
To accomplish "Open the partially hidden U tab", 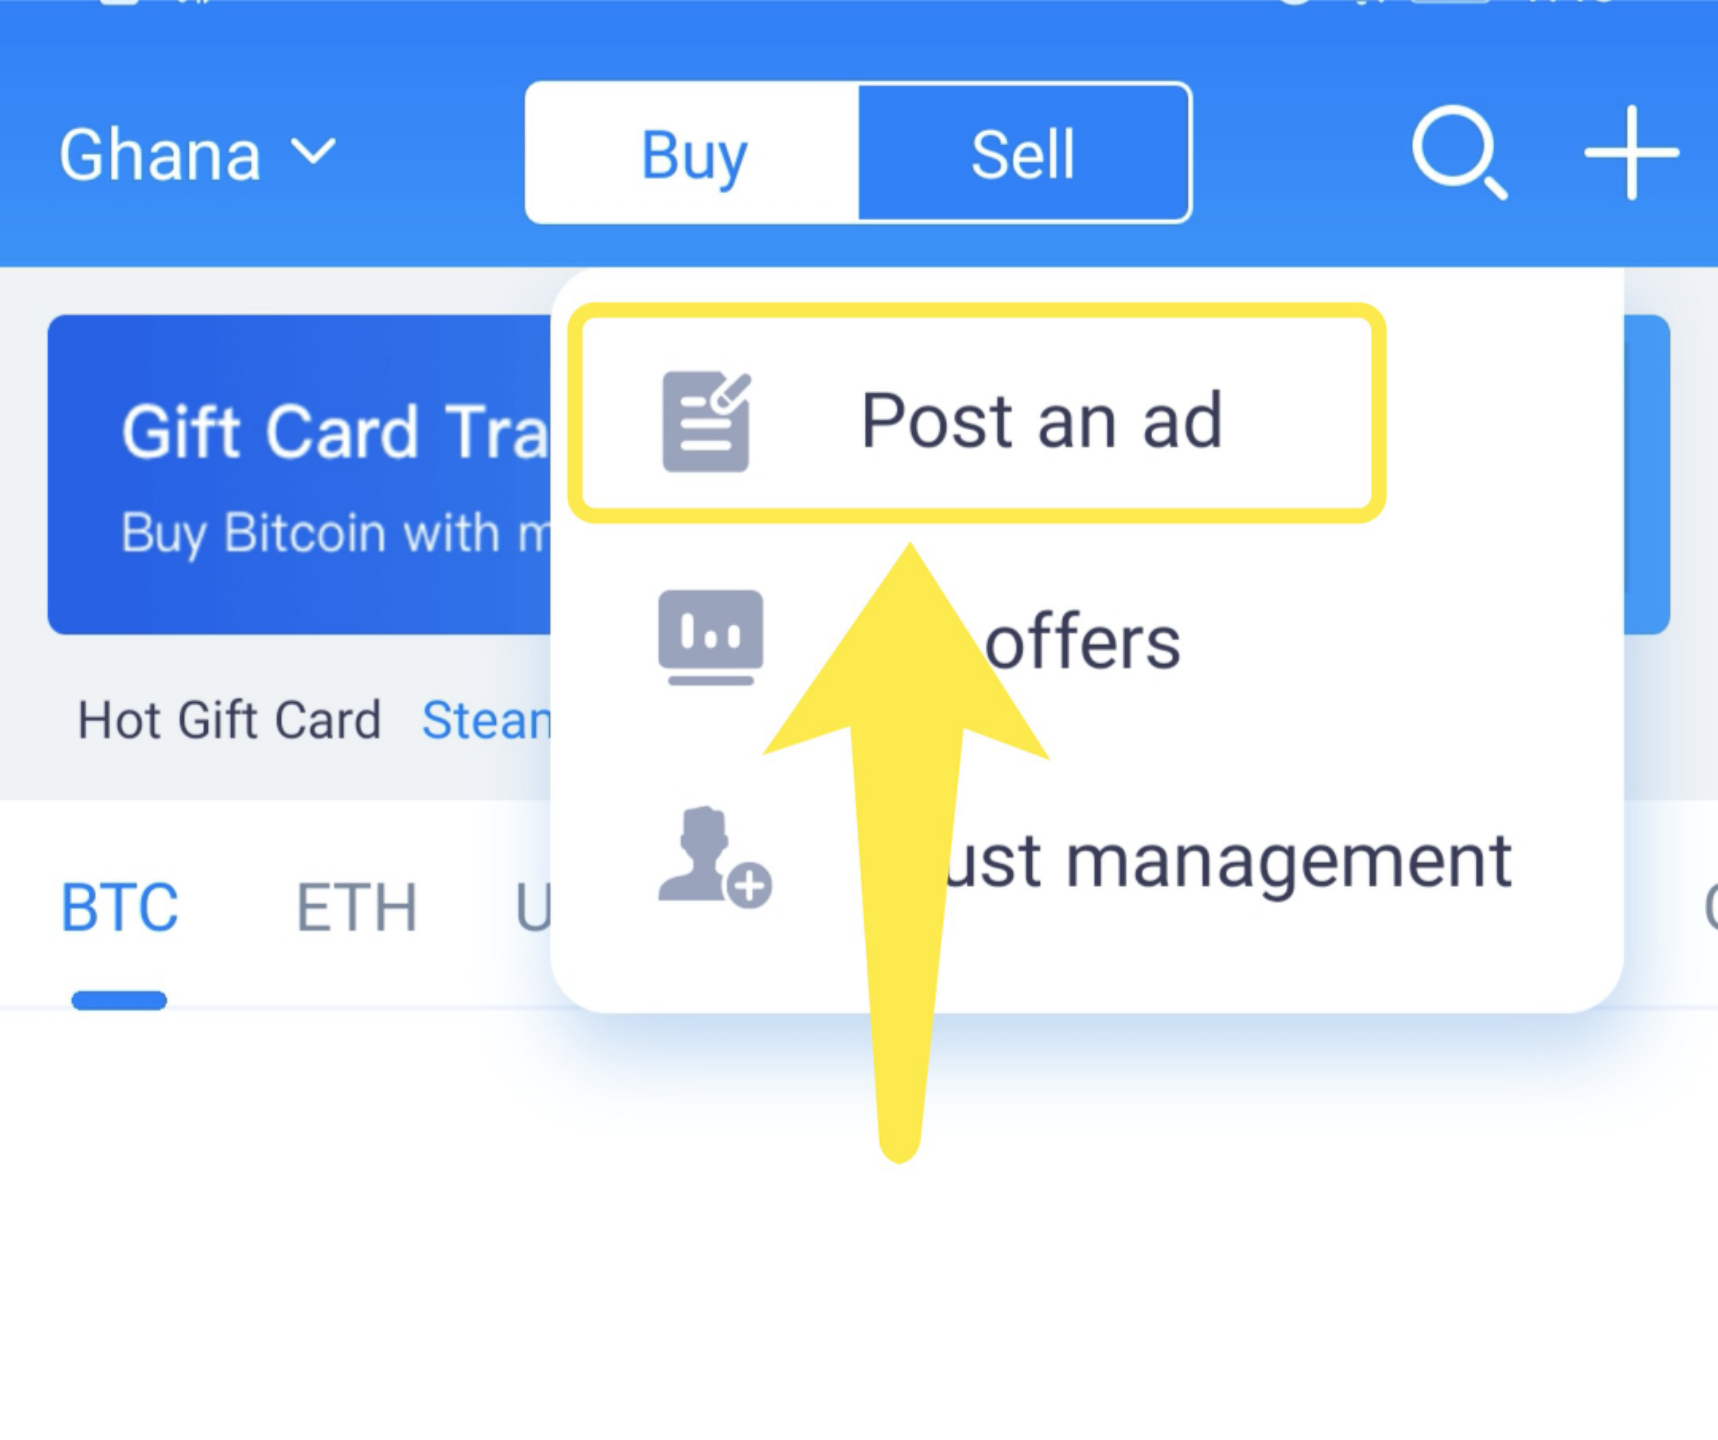I will 532,908.
